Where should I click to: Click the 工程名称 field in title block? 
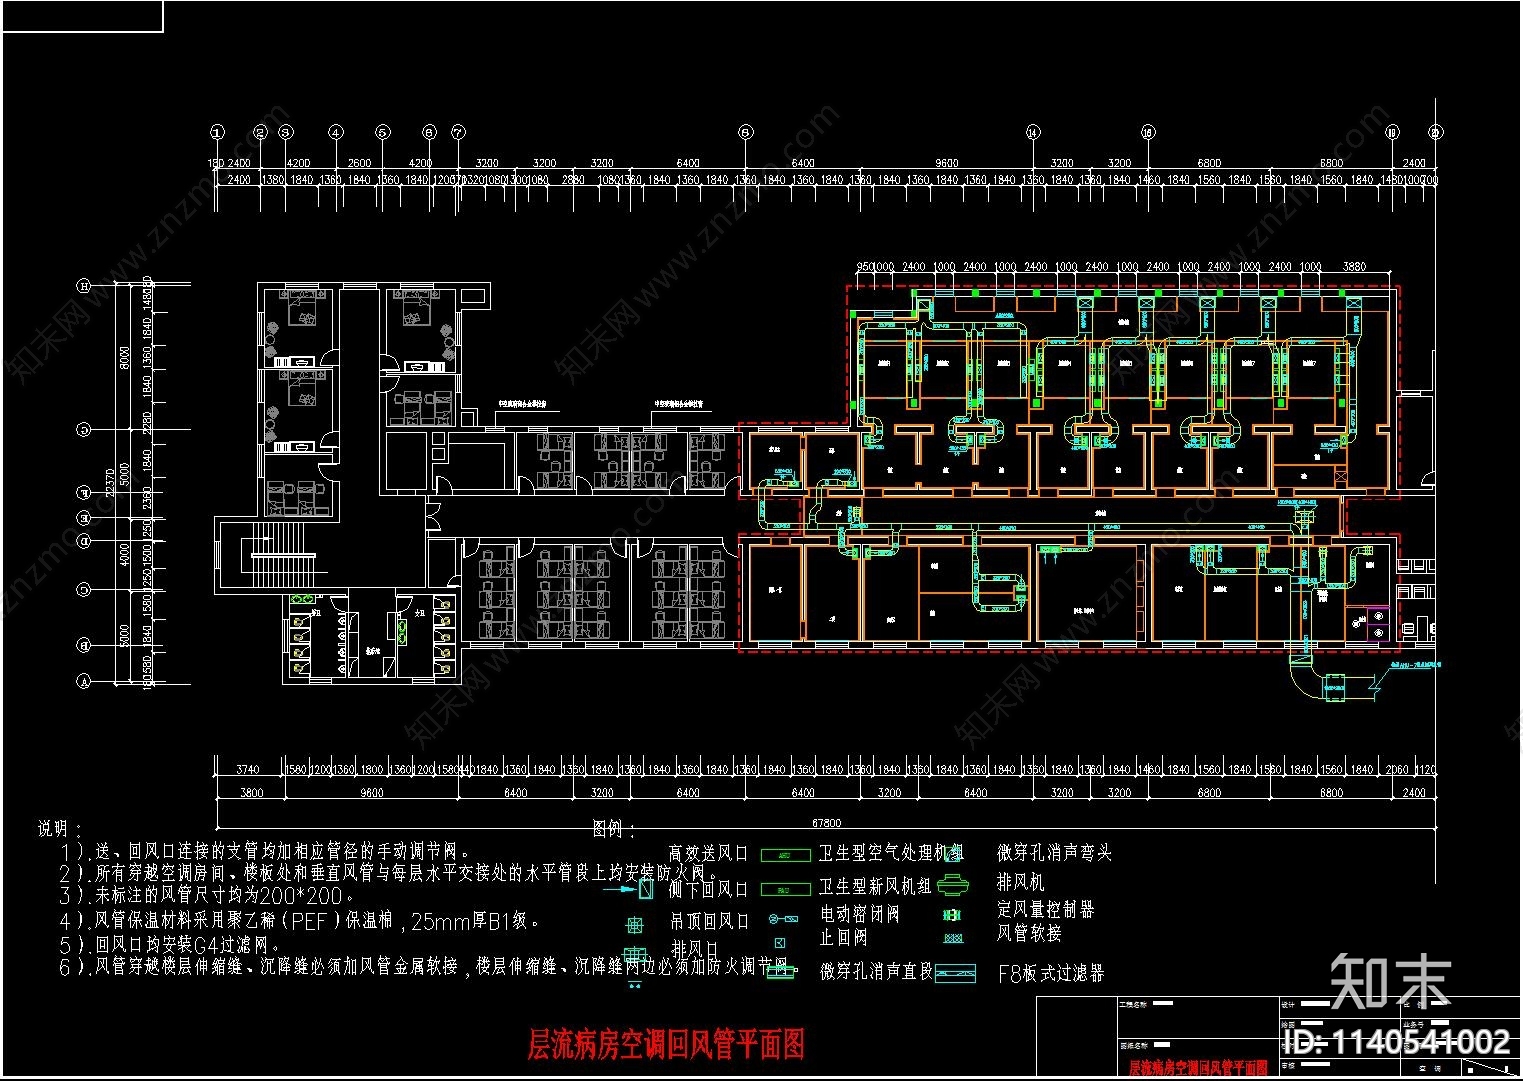(x=1198, y=1017)
